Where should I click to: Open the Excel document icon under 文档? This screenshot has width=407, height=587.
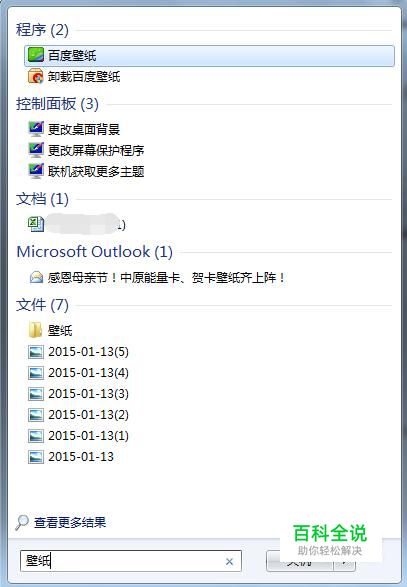click(36, 224)
